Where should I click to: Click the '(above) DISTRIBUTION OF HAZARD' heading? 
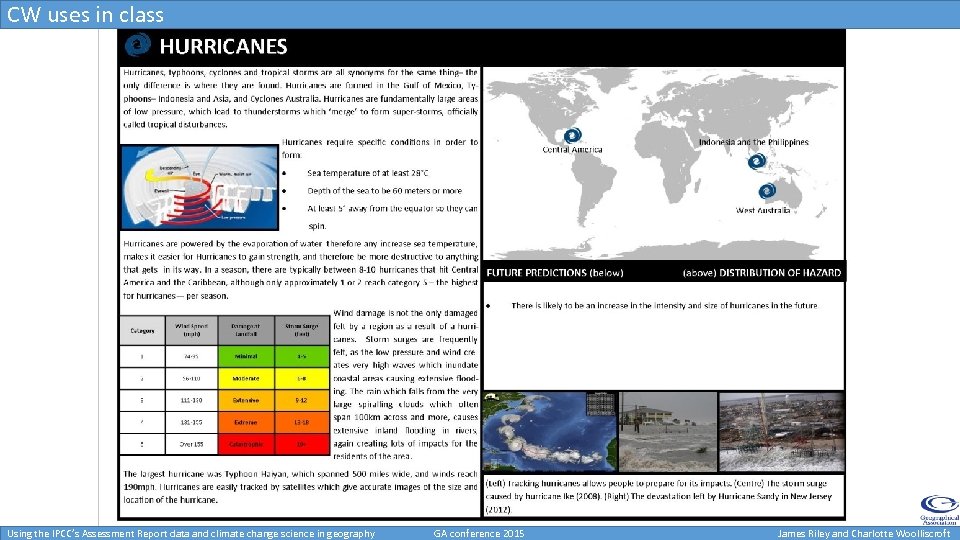click(762, 272)
